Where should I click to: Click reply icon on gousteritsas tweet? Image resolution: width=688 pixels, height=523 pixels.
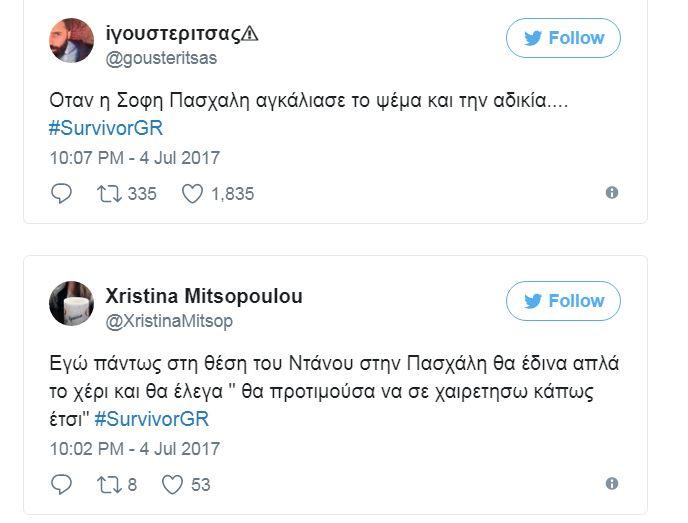pos(61,194)
